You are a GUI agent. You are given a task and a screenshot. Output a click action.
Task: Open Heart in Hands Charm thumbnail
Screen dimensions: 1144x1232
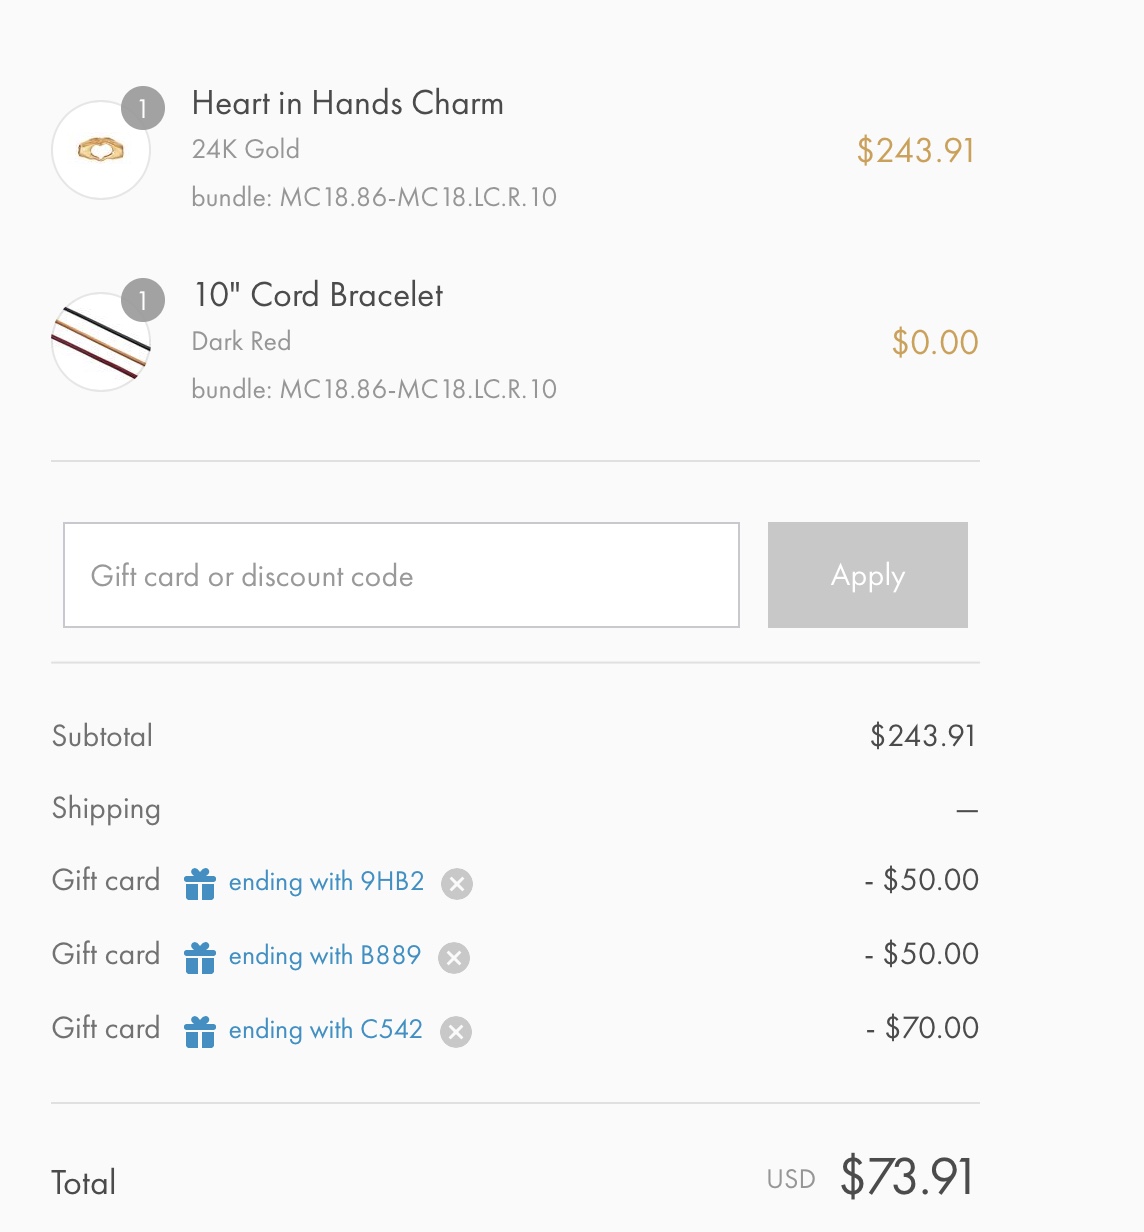(101, 150)
